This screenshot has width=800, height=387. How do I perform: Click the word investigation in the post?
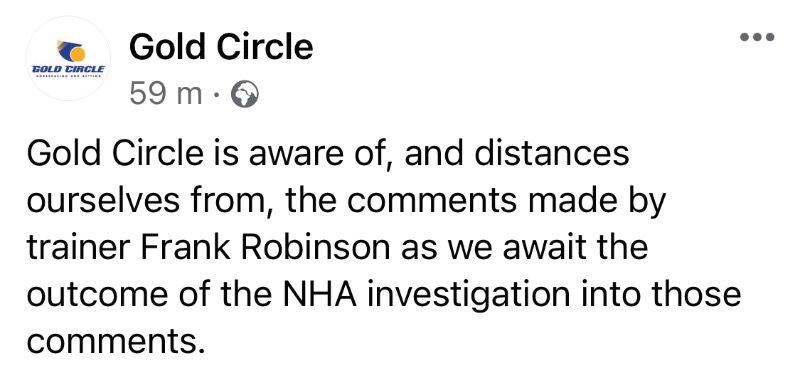468,296
